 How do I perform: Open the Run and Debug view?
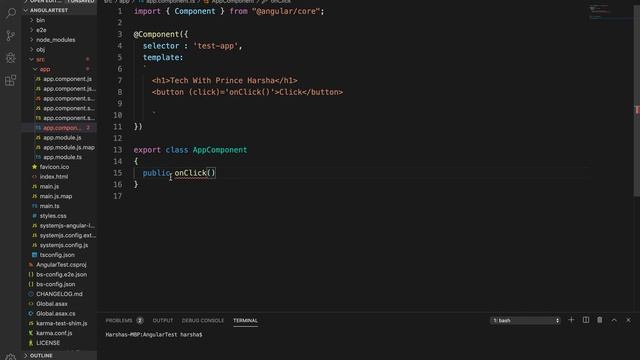pos(11,58)
